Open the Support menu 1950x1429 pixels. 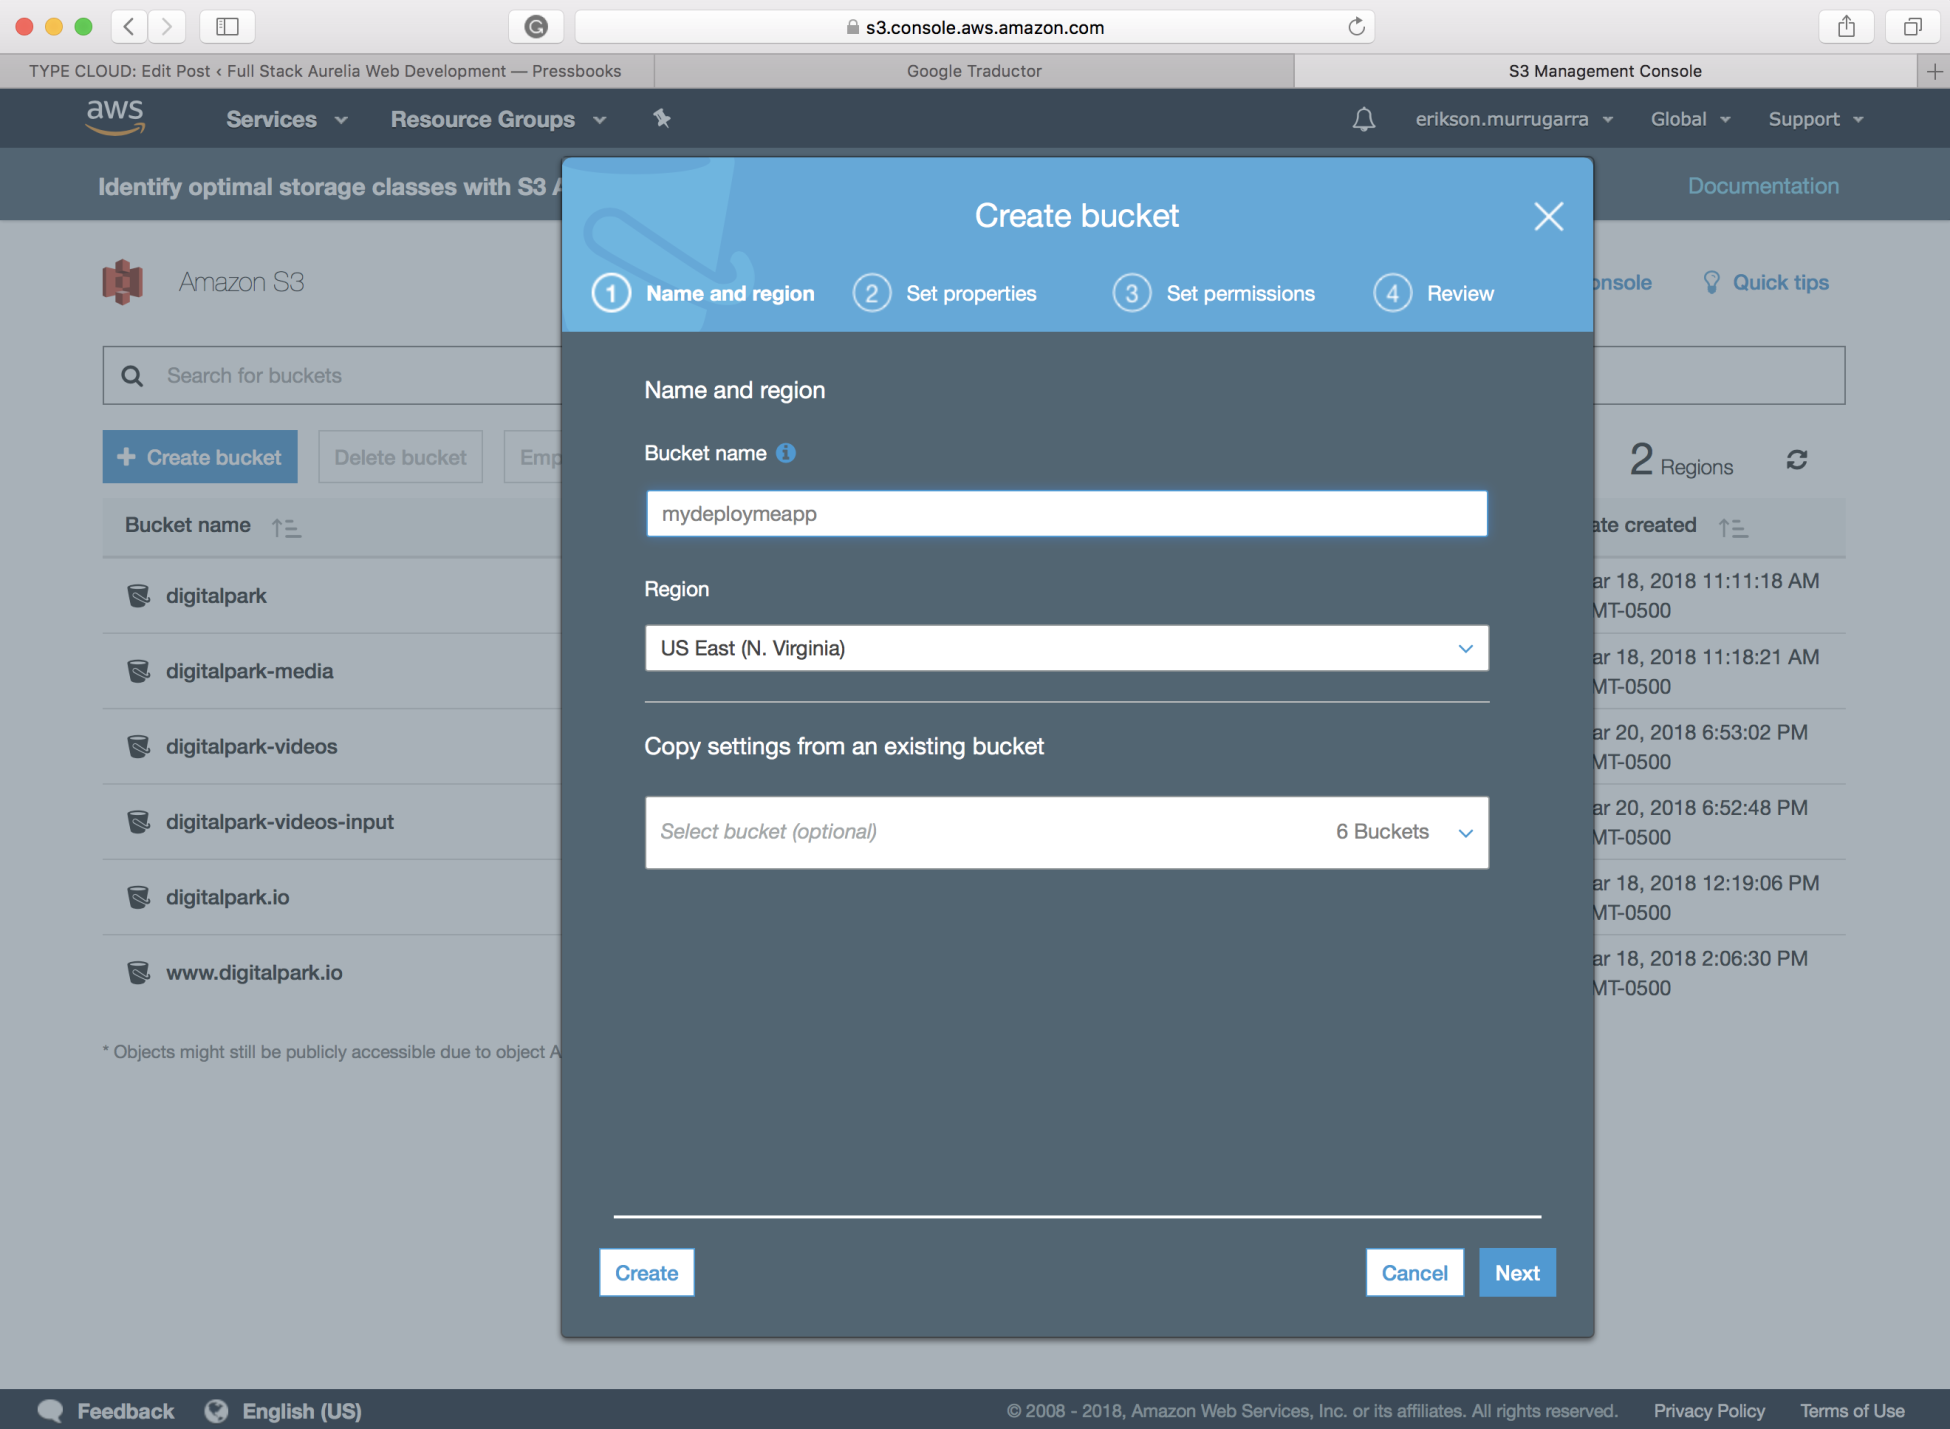(x=1816, y=119)
